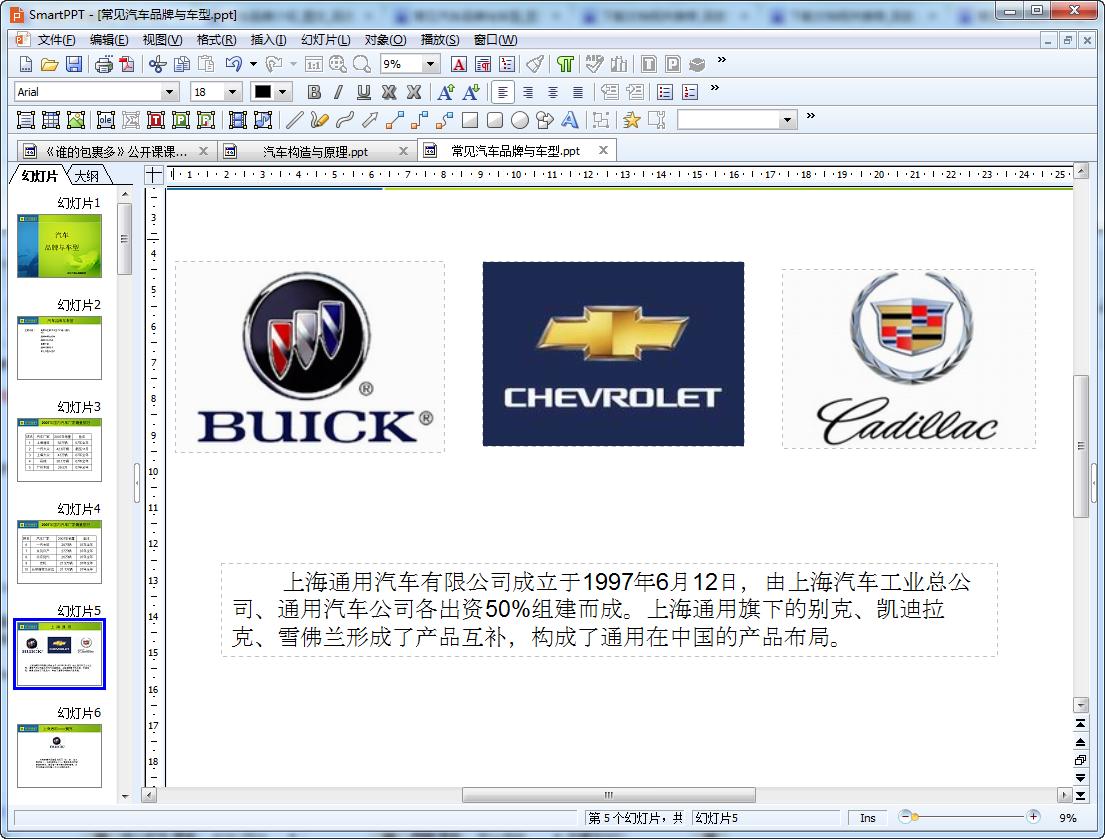Image resolution: width=1105 pixels, height=839 pixels.
Task: Open the 幻灯片(L) menu
Action: (x=326, y=40)
